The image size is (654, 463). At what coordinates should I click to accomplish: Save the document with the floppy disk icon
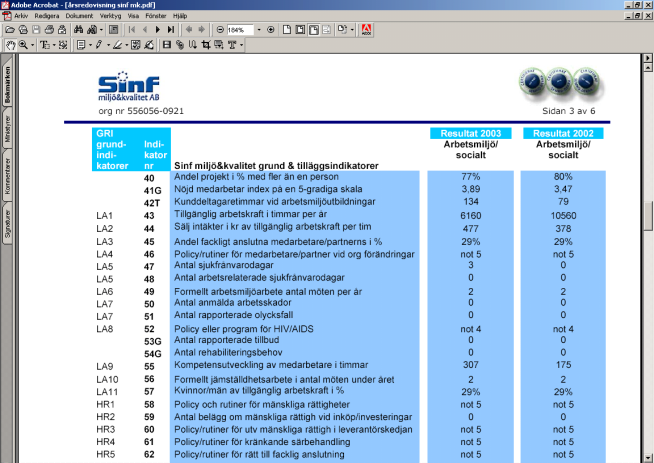click(36, 30)
